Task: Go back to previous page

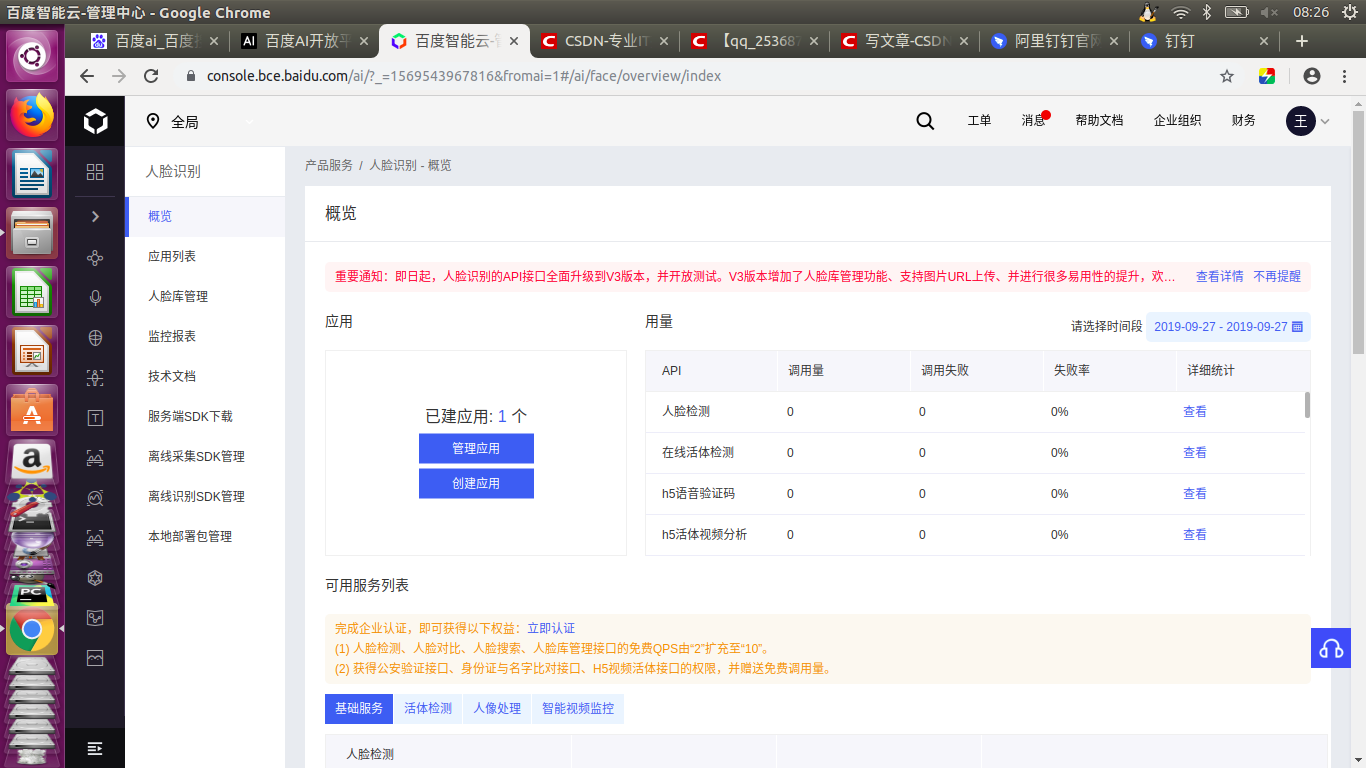Action: click(87, 76)
